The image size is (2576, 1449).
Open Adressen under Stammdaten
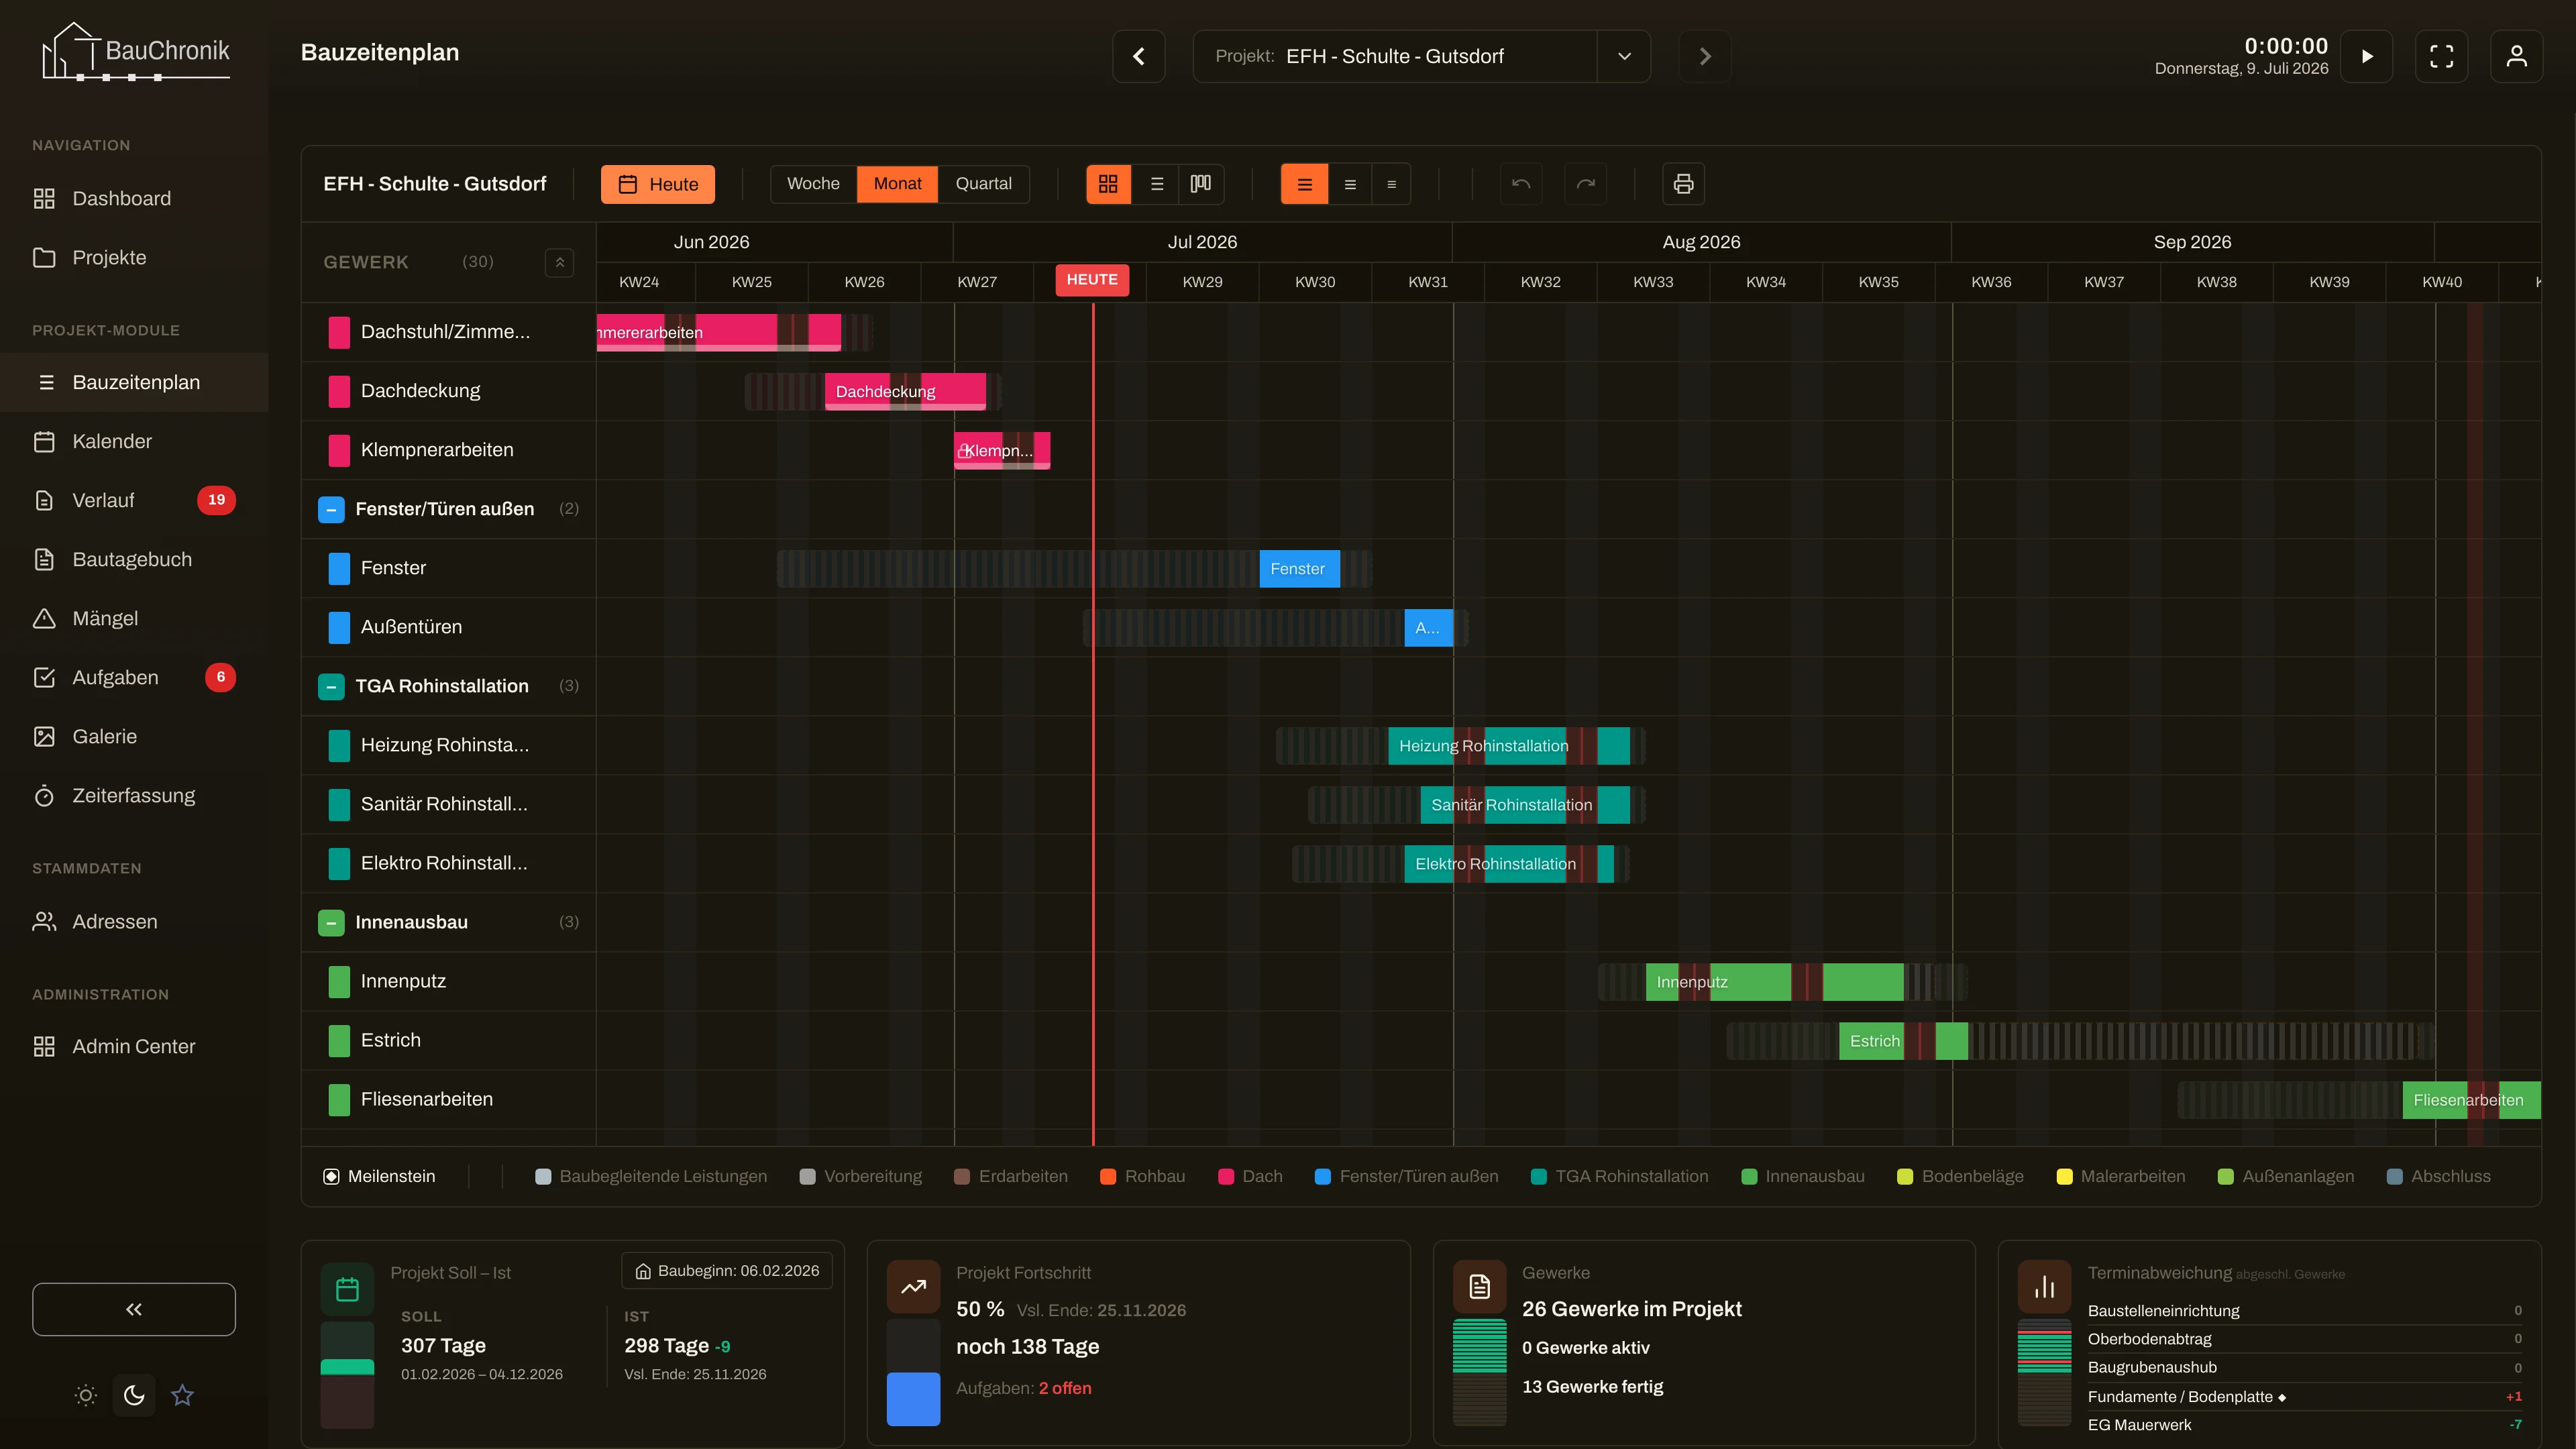click(x=134, y=921)
